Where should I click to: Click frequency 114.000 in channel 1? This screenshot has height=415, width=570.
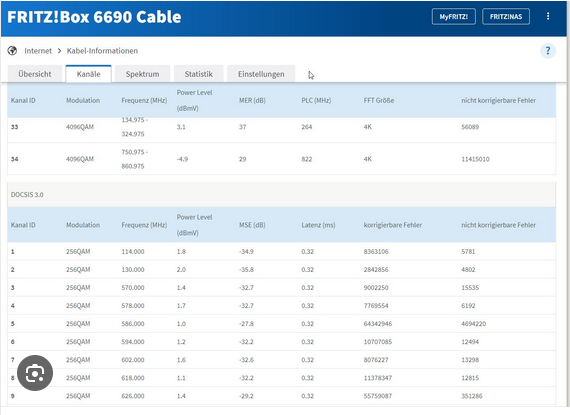point(133,251)
